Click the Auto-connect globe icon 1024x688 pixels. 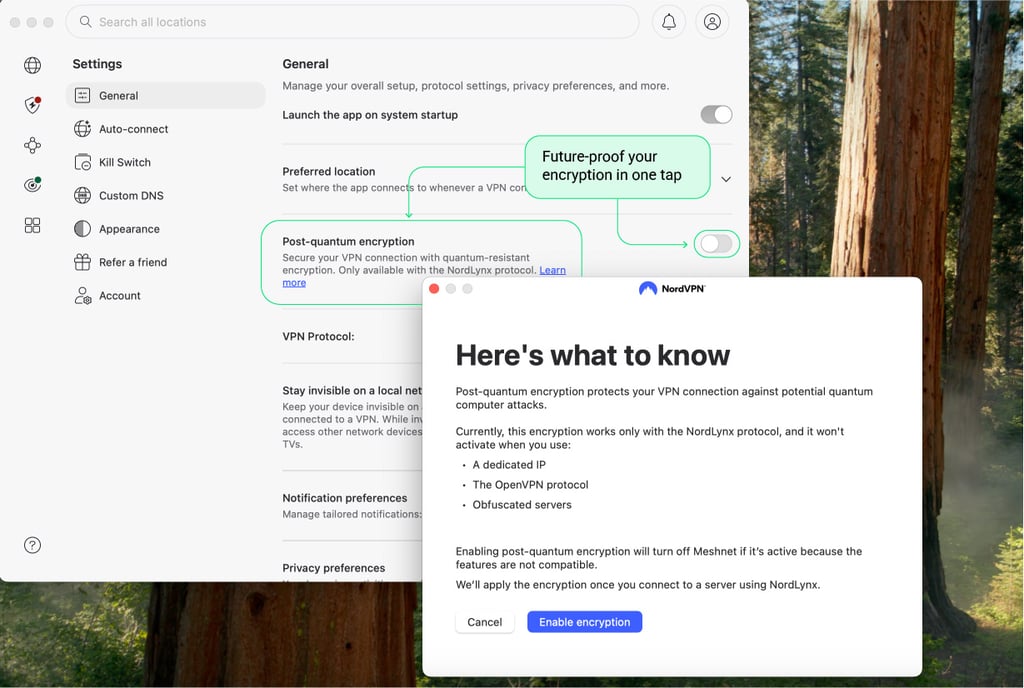[x=82, y=129]
